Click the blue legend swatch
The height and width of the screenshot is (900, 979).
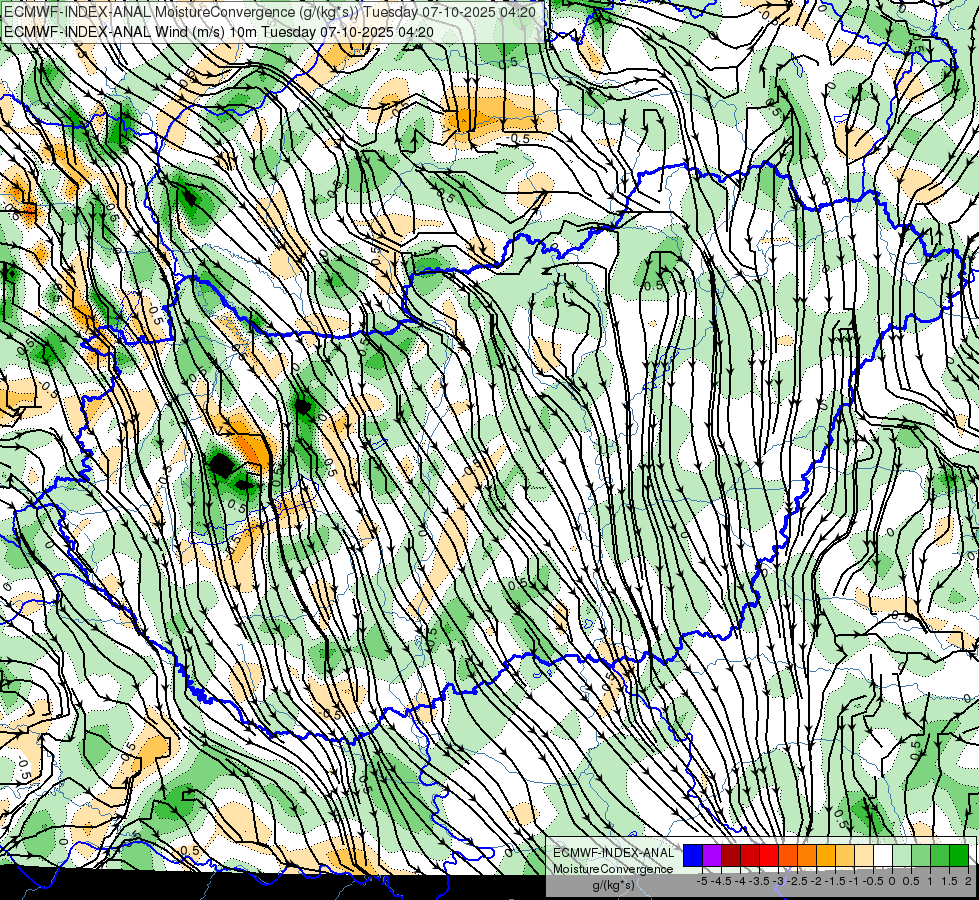[x=693, y=855]
